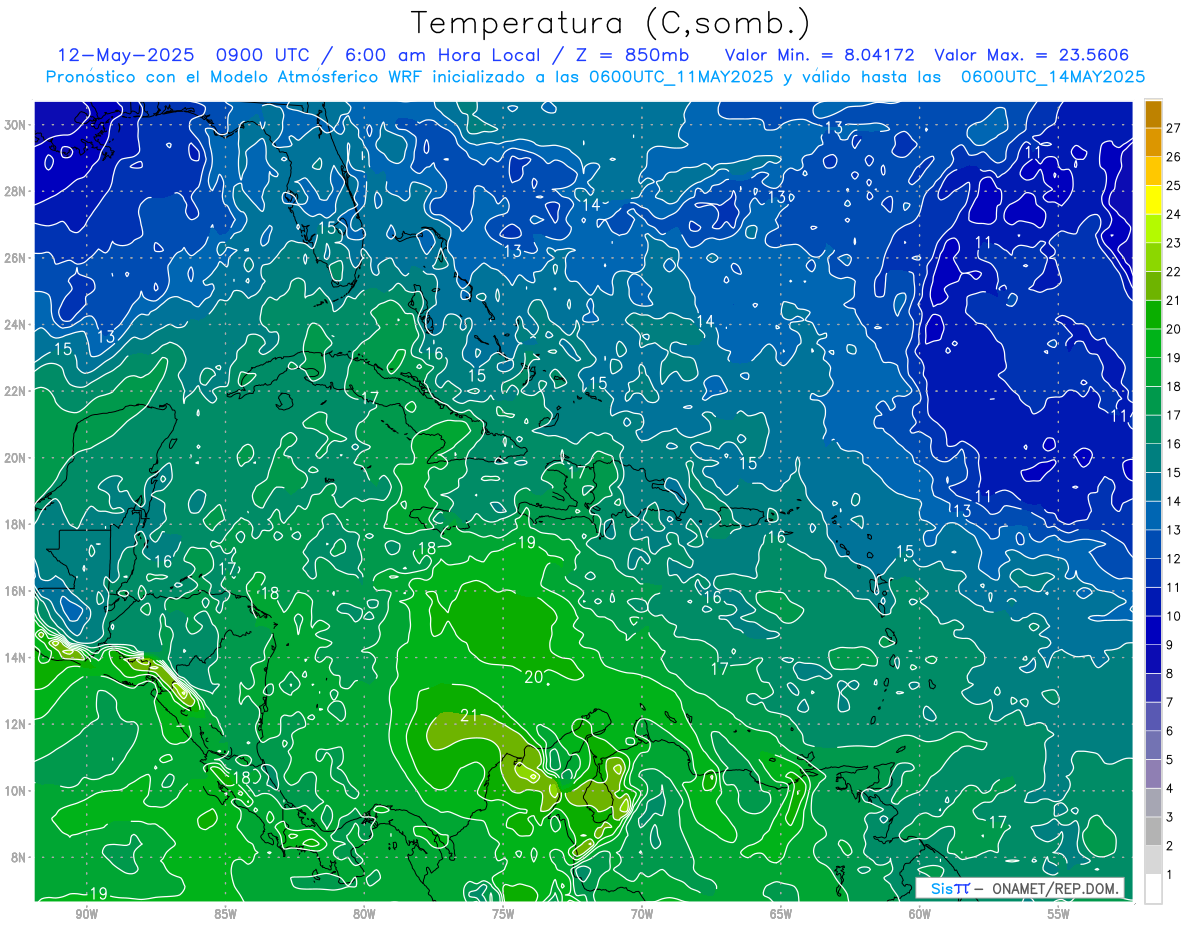The image size is (1200, 927).
Task: Click the colorbar scale value '25'
Action: 1173,186
